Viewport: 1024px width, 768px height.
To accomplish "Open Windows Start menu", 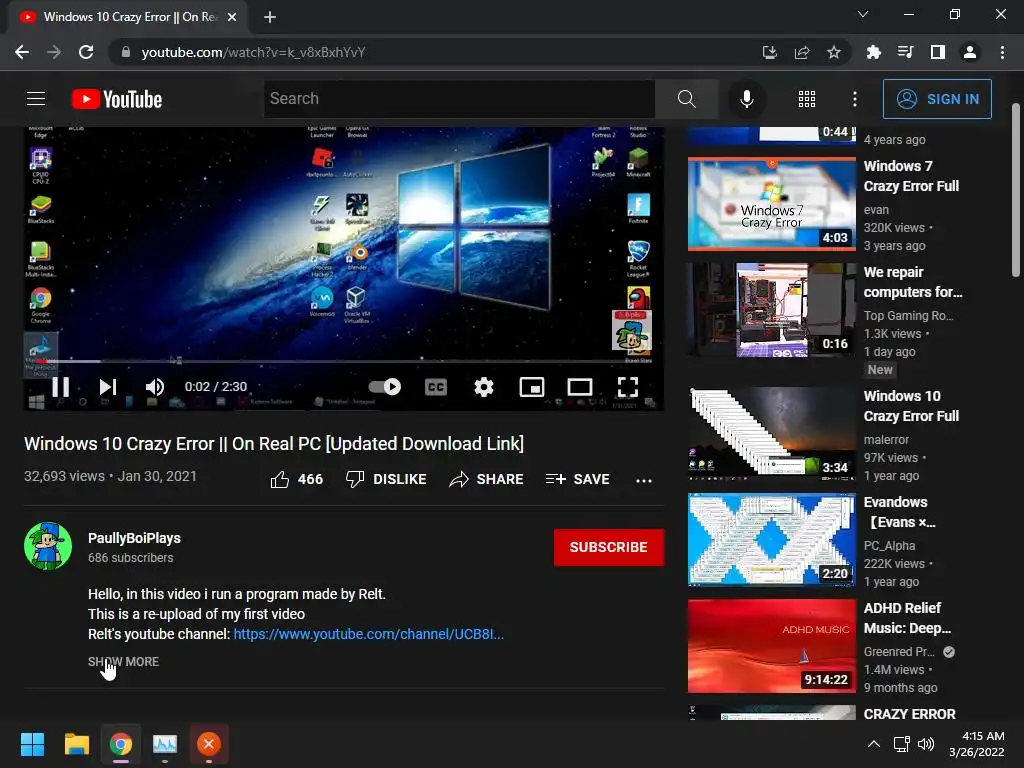I will [32, 744].
